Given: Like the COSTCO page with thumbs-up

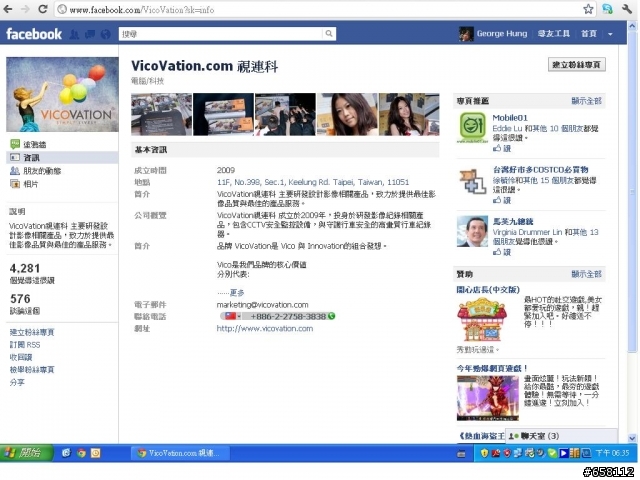Looking at the screenshot, I should coord(502,200).
